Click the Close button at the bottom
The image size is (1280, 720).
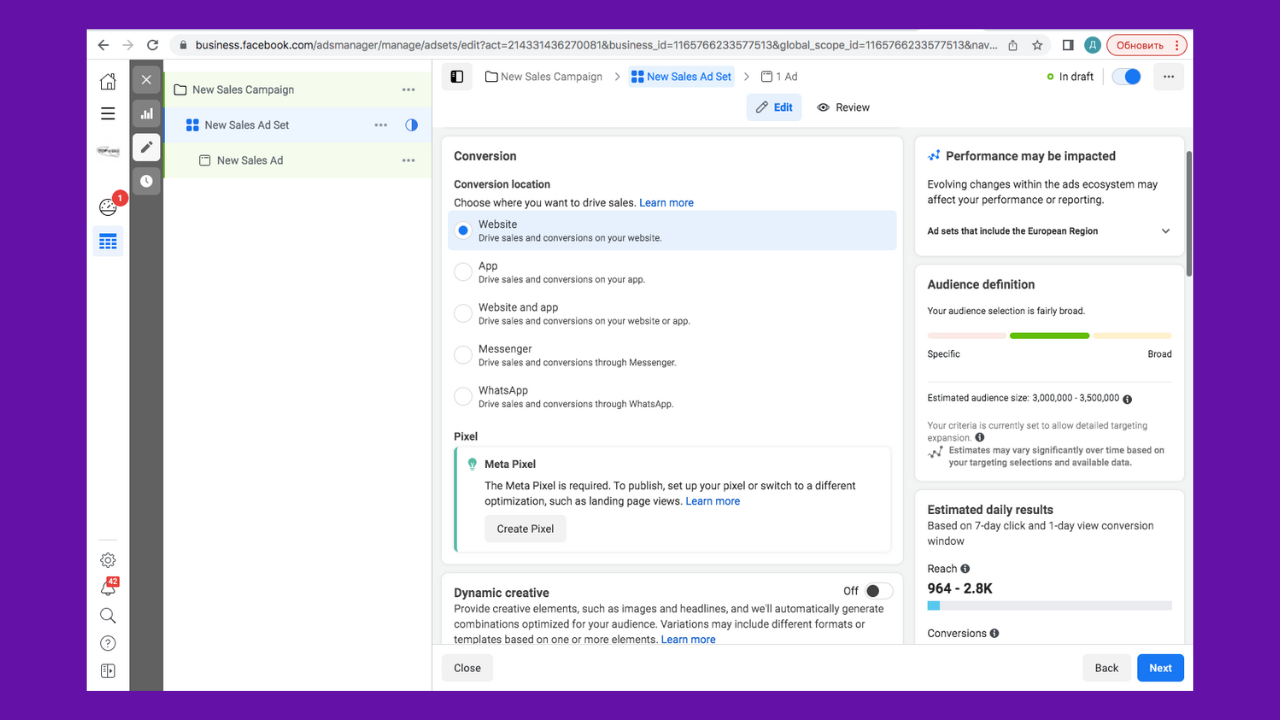pyautogui.click(x=467, y=668)
